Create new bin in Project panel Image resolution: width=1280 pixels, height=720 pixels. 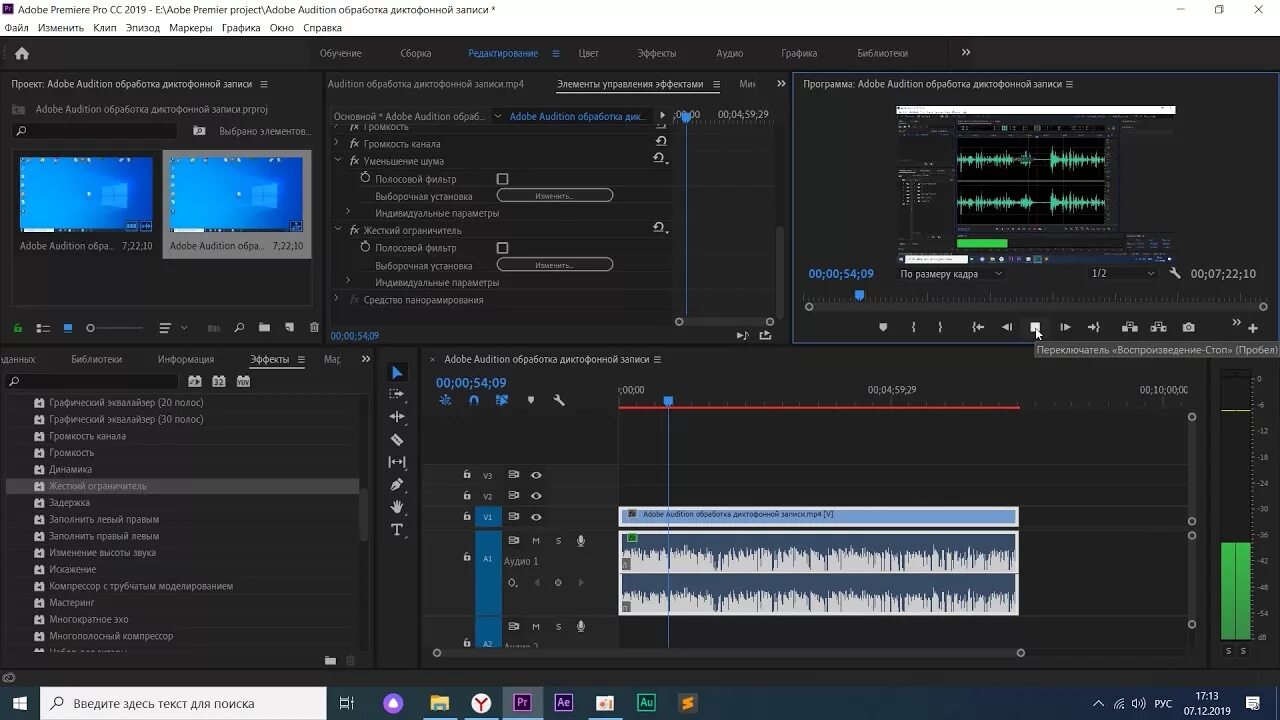(x=264, y=328)
